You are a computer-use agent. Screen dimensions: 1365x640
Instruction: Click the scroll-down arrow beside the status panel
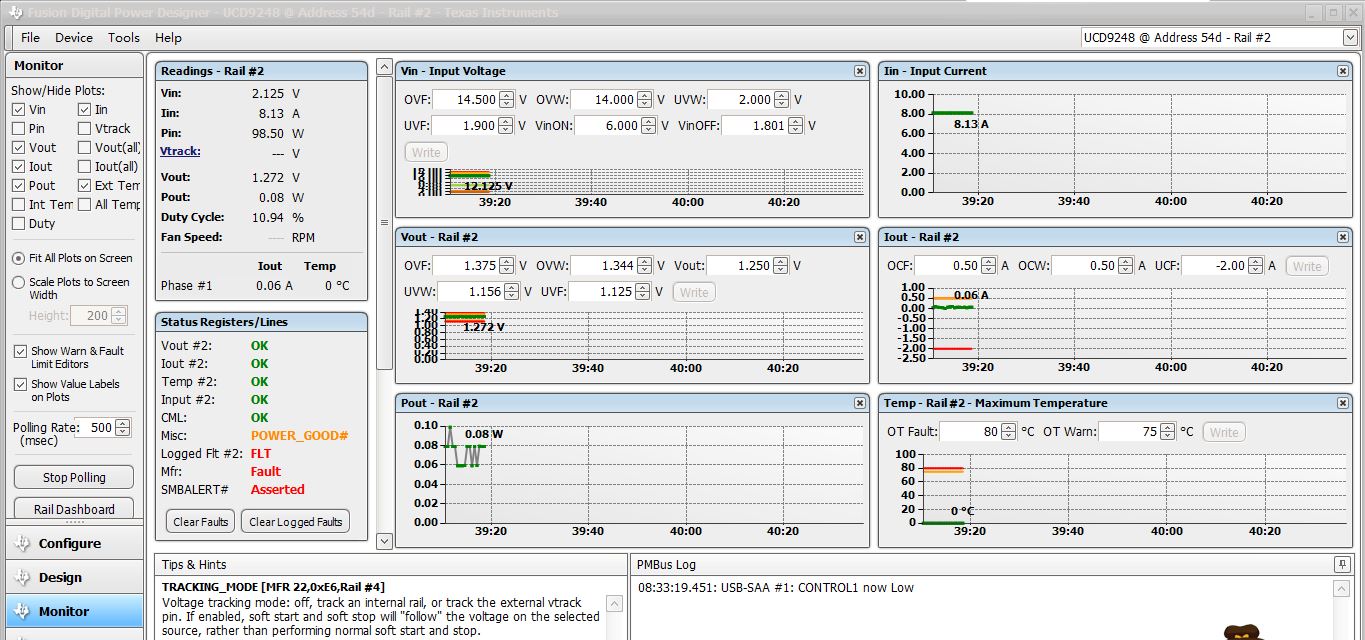pos(385,541)
